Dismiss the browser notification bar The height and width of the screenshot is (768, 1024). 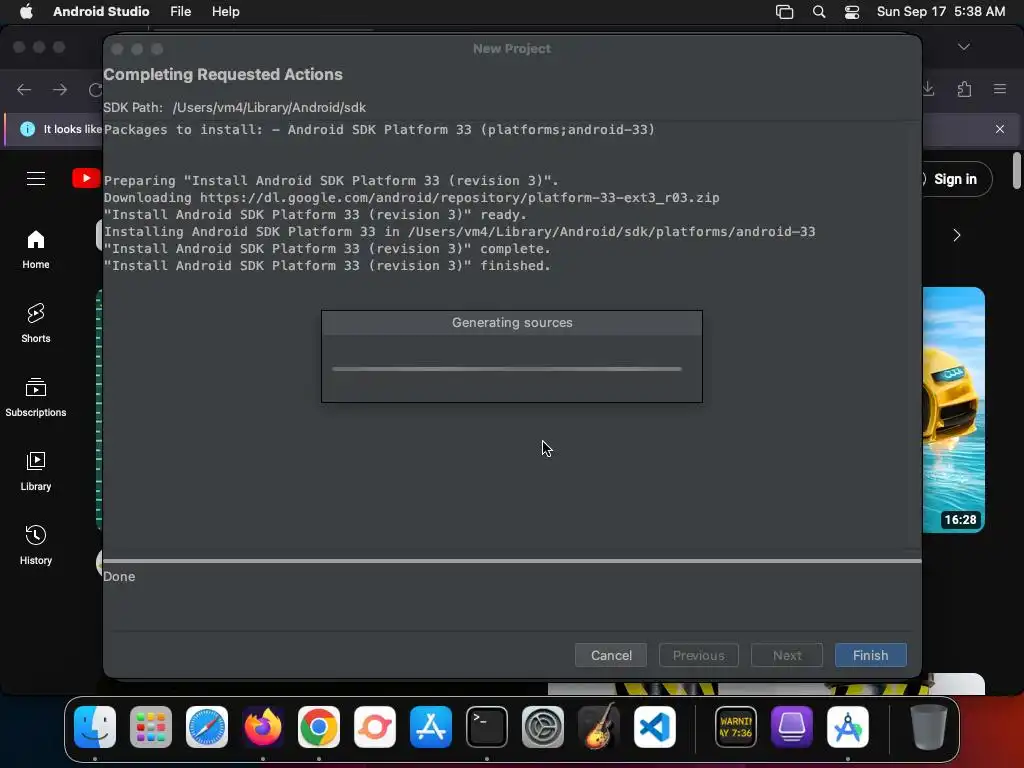pos(1000,129)
